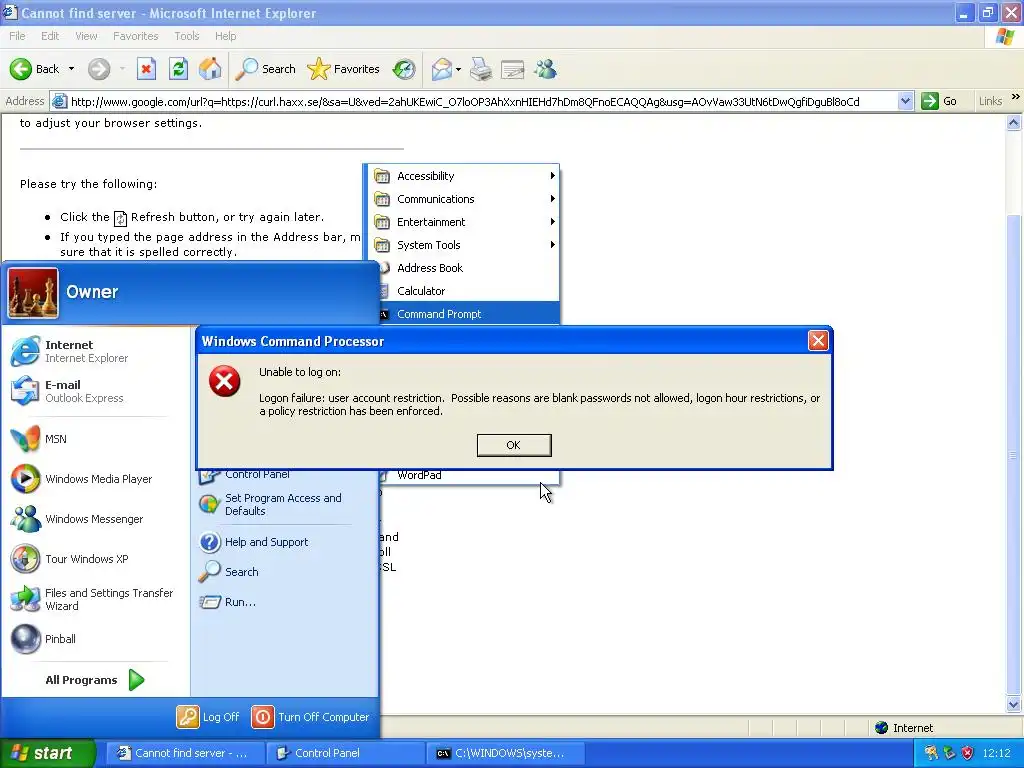The height and width of the screenshot is (768, 1024).
Task: Click the security shield tray icon
Action: pos(968,753)
